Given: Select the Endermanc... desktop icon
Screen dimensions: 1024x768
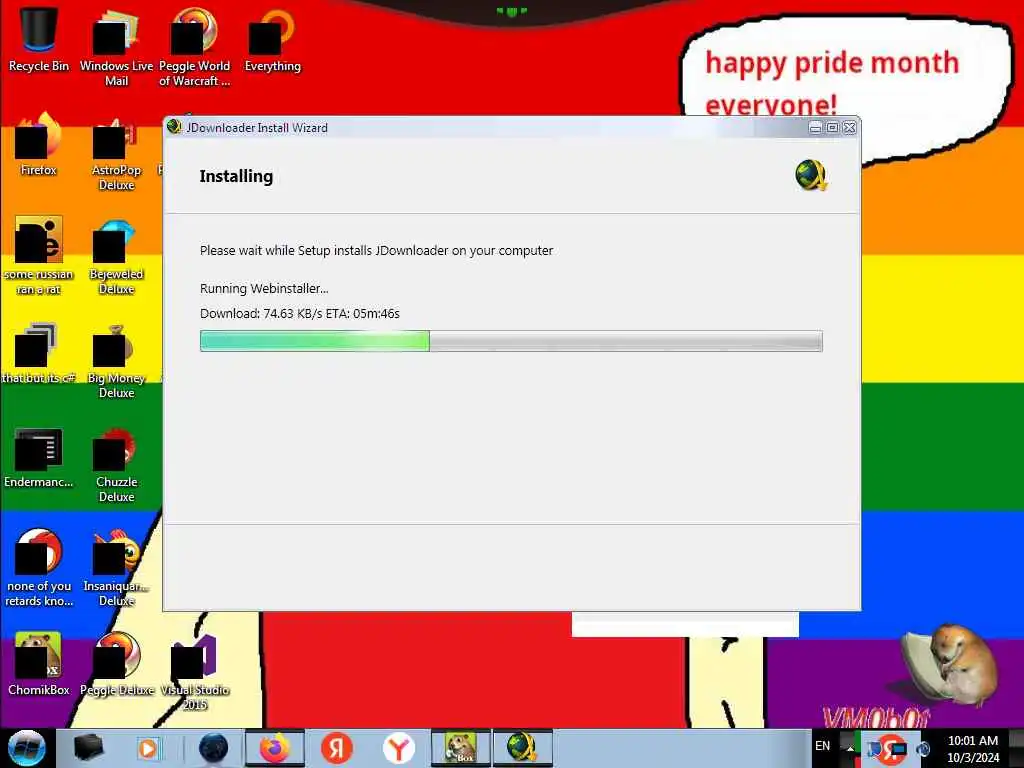Looking at the screenshot, I should [x=39, y=458].
